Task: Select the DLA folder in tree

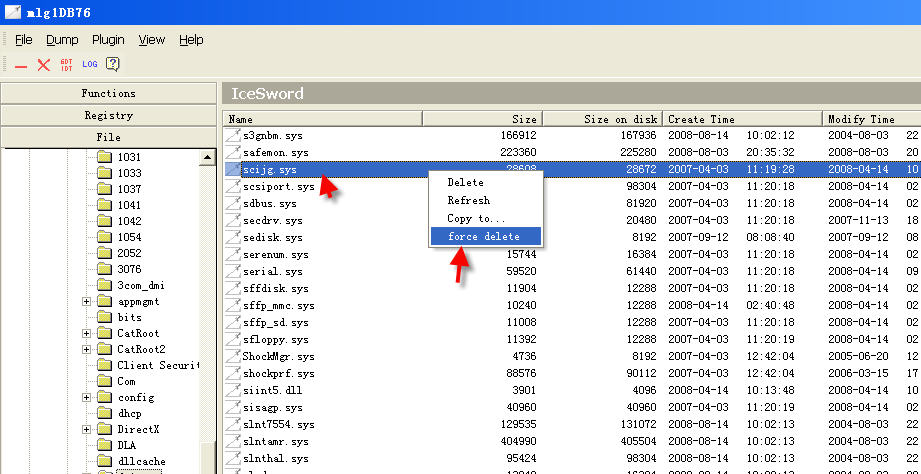Action: [x=126, y=445]
